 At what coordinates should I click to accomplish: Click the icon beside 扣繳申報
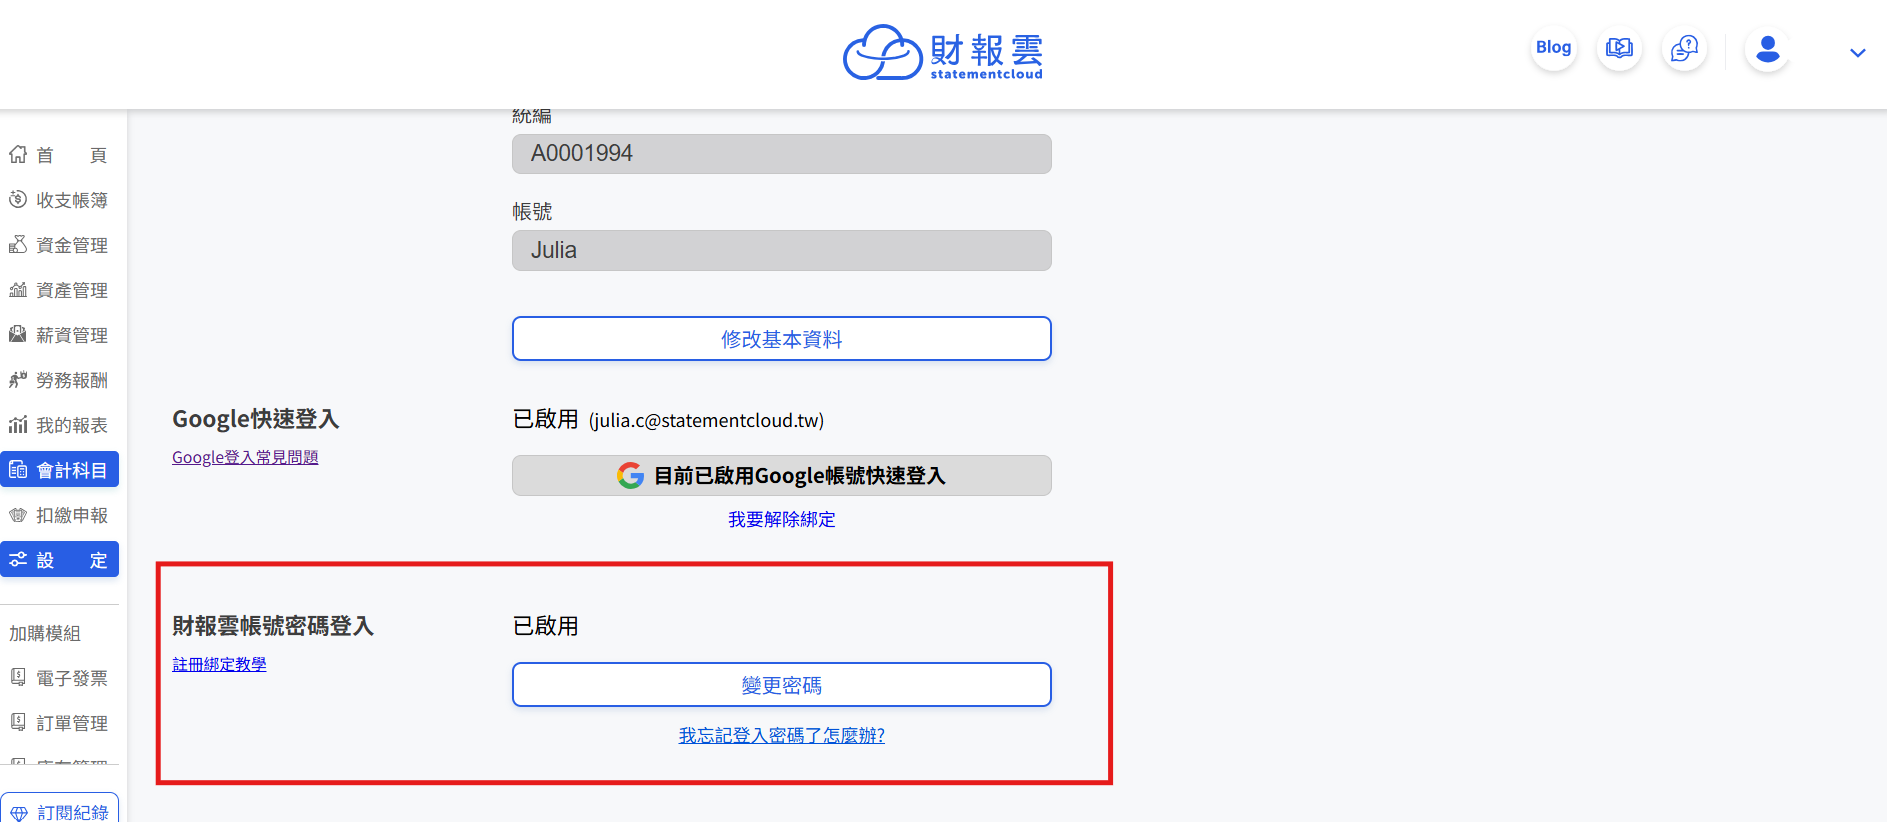pyautogui.click(x=18, y=514)
